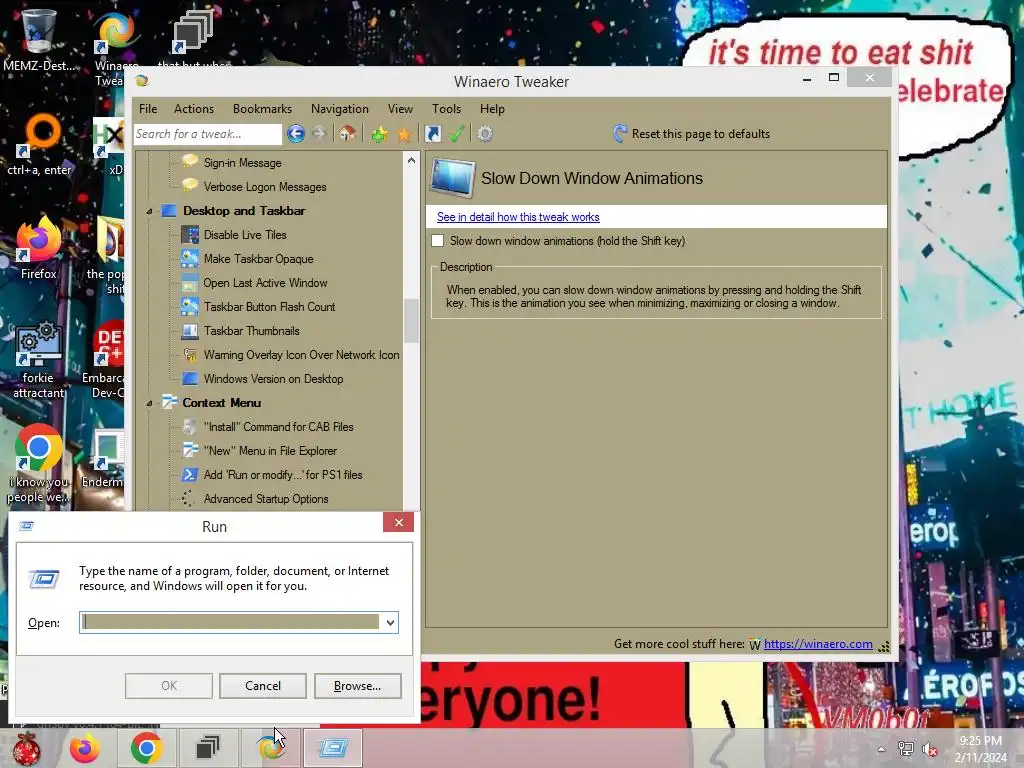This screenshot has width=1024, height=768.
Task: Click the Back arrow in Winaero toolbar
Action: (x=296, y=134)
